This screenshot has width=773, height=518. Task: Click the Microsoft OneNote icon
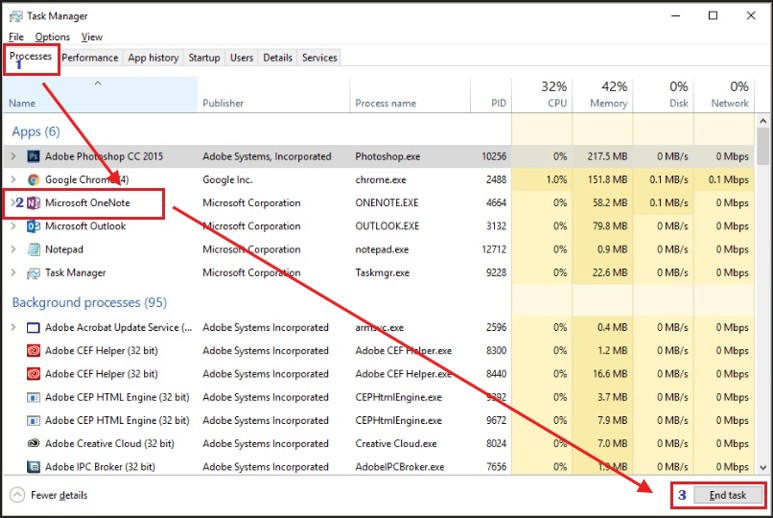point(33,203)
